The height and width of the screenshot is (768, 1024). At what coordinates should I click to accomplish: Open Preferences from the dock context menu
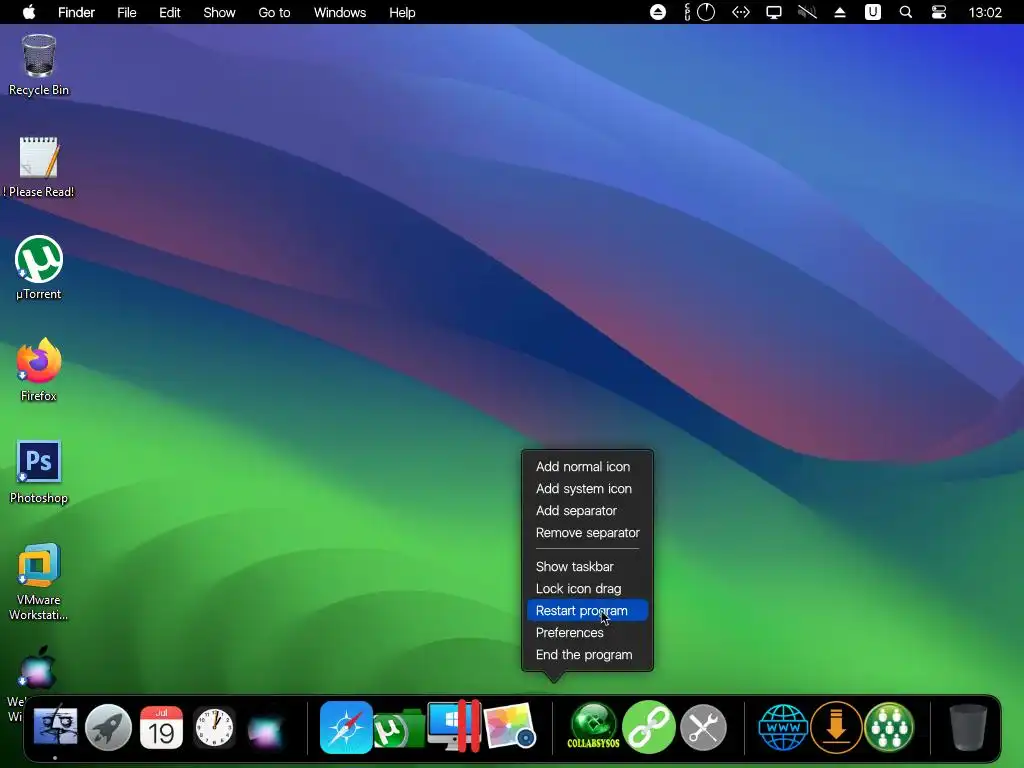point(569,633)
